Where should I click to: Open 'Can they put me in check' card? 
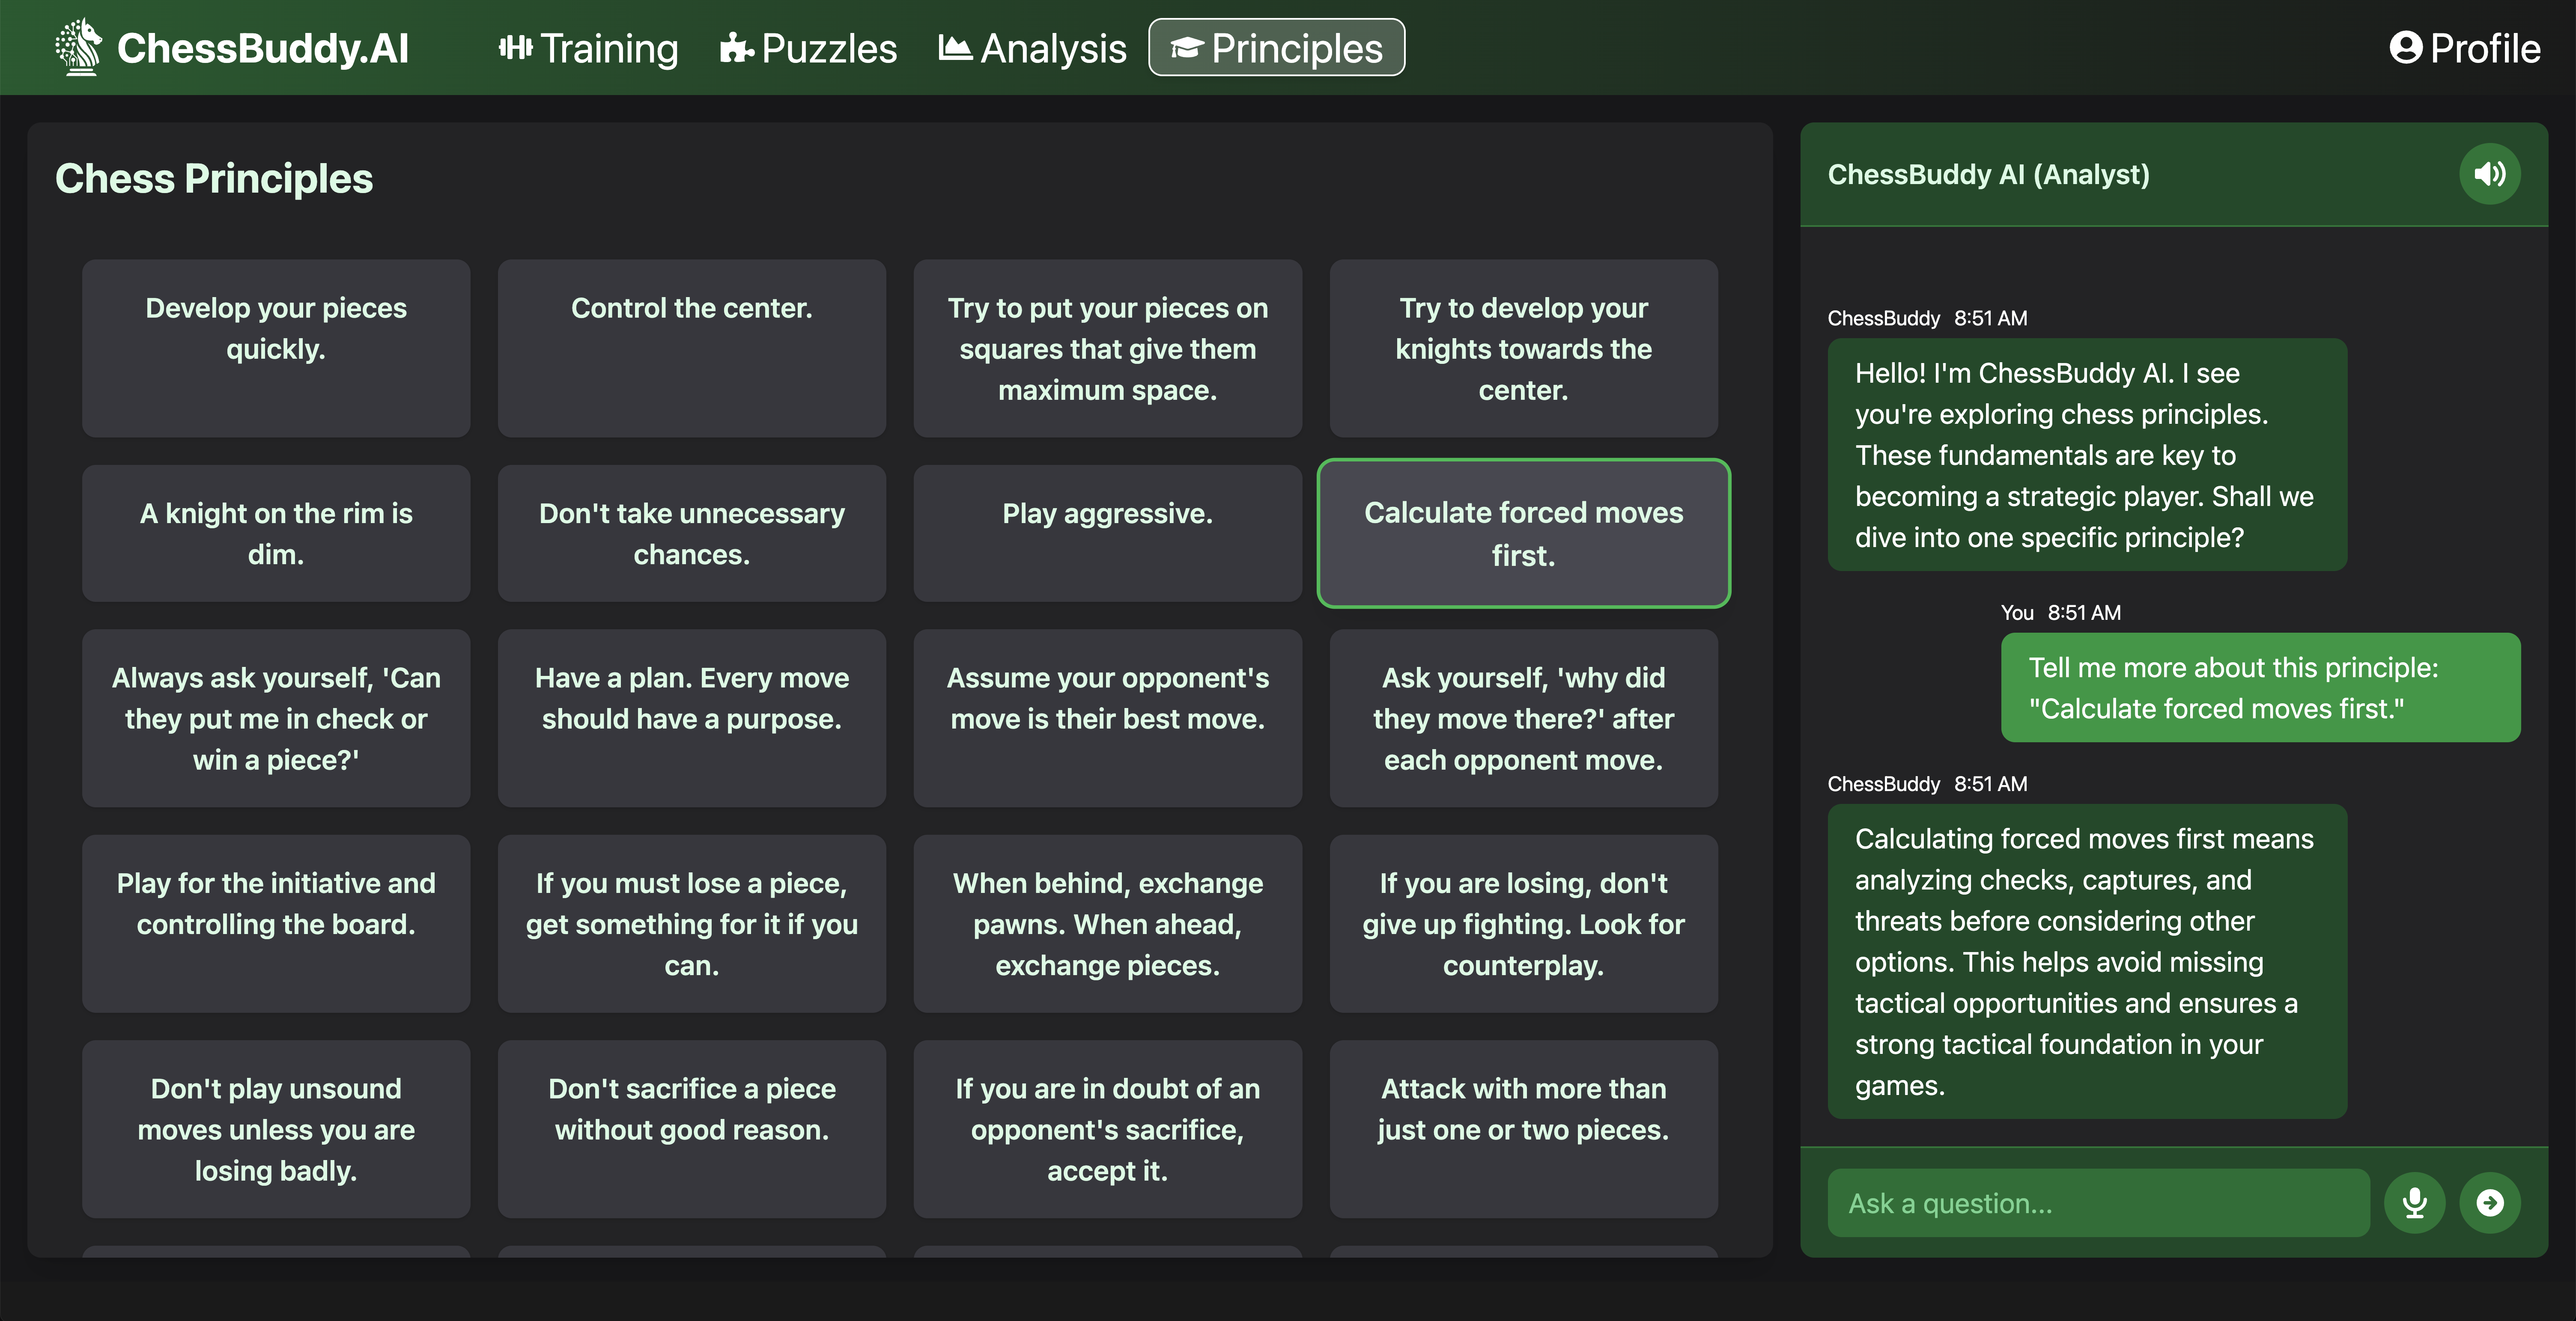(276, 718)
